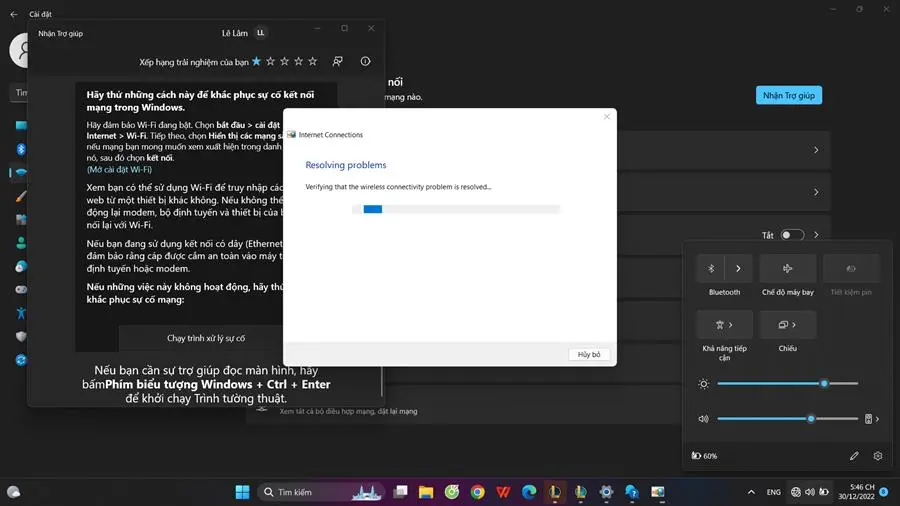Open Network category in Settings sidebar
The width and height of the screenshot is (900, 506).
tap(21, 172)
